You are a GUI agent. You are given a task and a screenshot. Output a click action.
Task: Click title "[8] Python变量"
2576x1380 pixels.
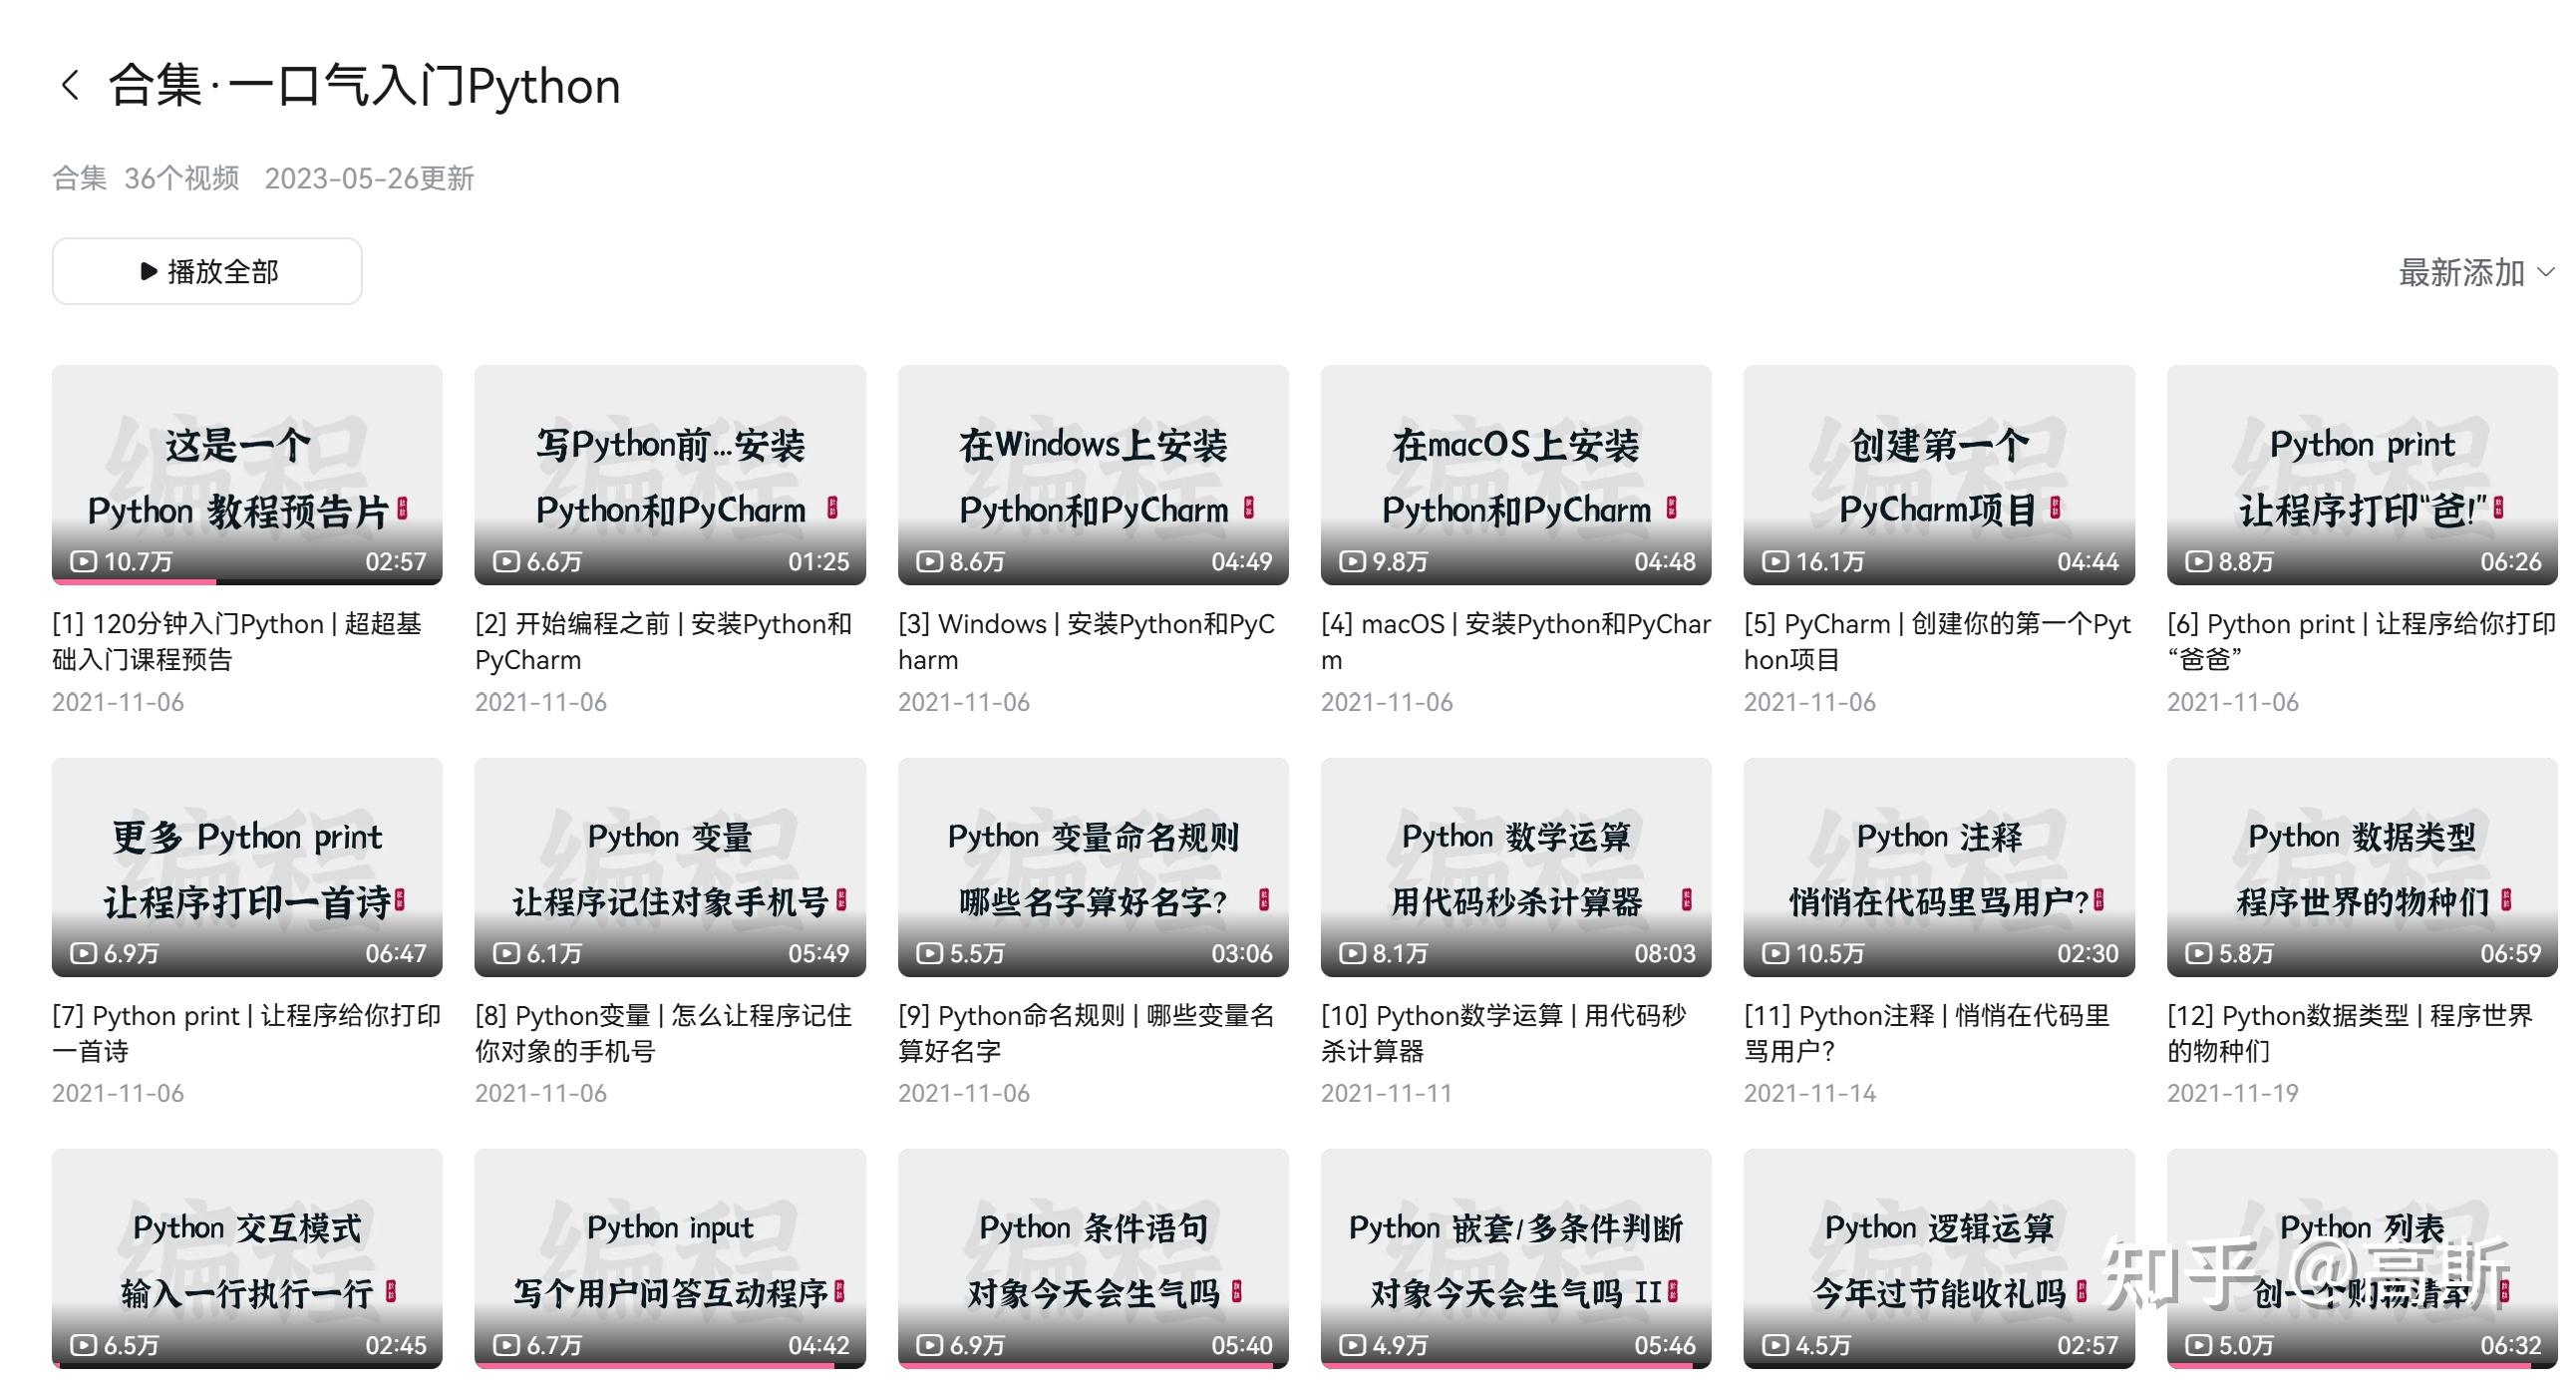coord(663,1033)
